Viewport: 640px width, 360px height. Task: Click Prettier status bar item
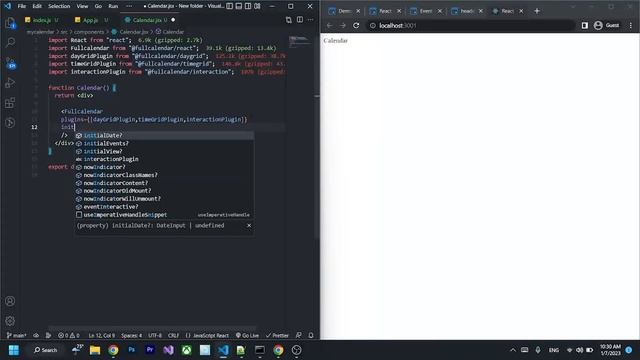click(277, 335)
